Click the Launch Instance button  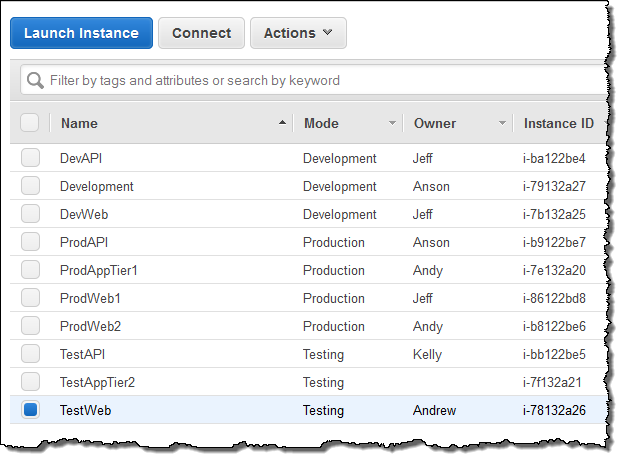(x=81, y=33)
